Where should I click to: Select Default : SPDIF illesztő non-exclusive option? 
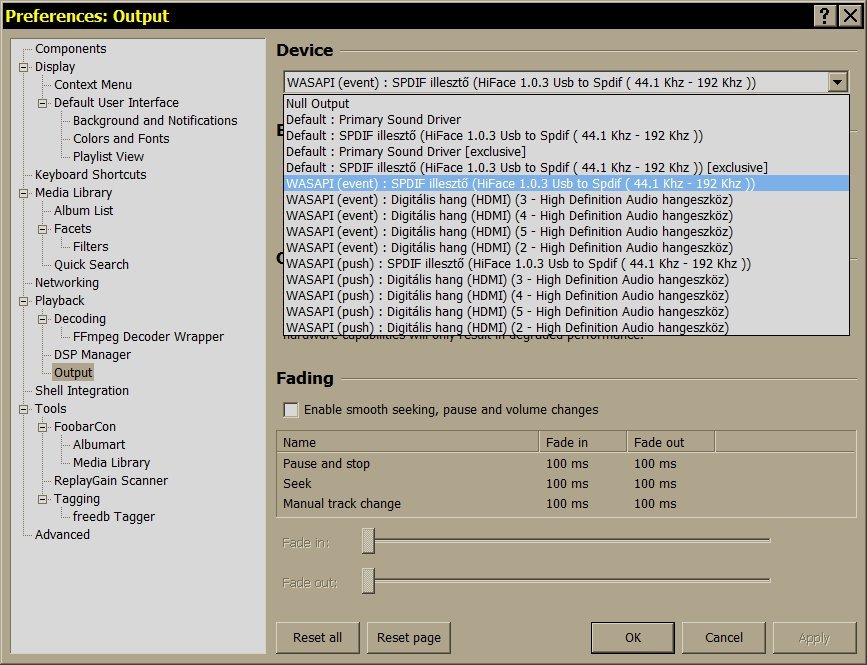pos(566,135)
